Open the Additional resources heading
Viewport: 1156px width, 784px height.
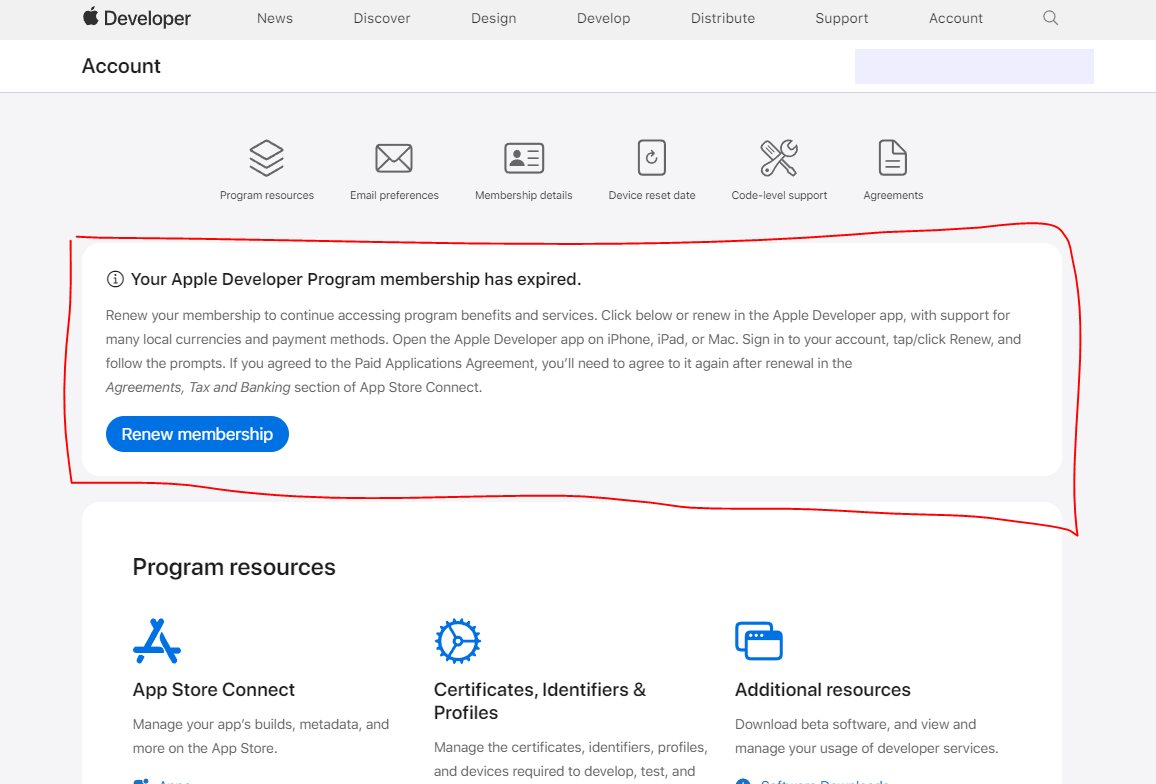tap(823, 690)
